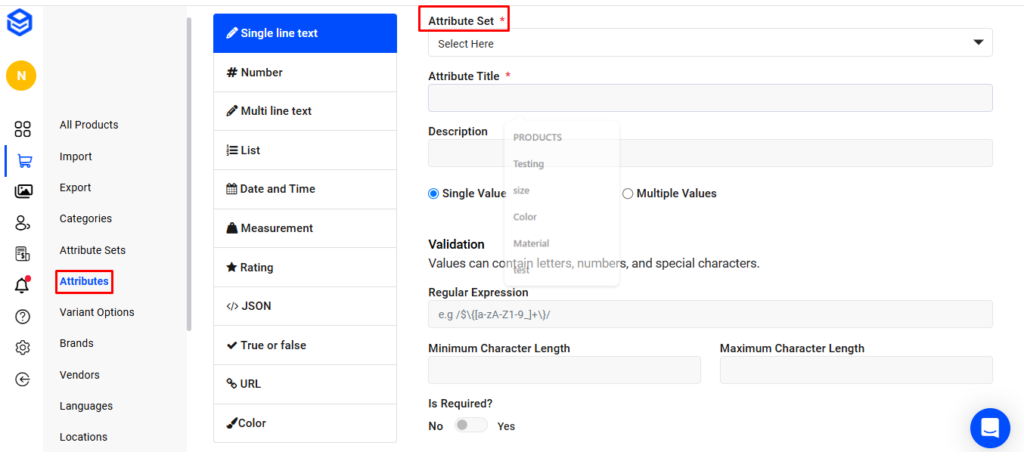Viewport: 1024px width, 452px height.
Task: Click the shopping cart products icon
Action: pos(23,160)
